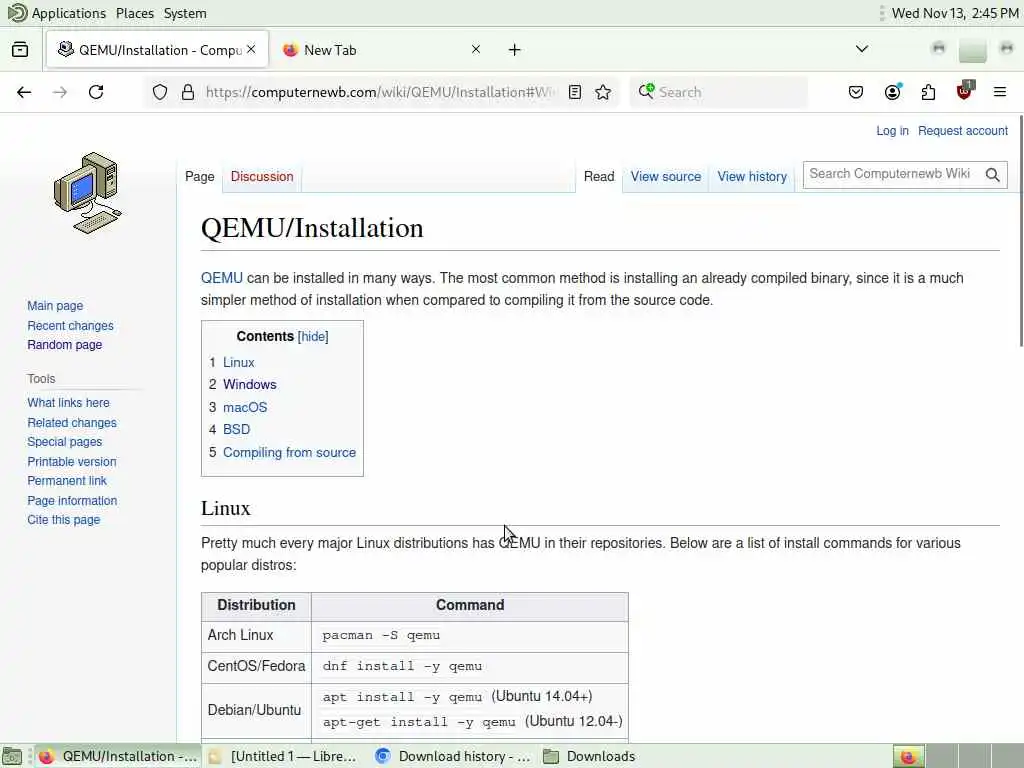The image size is (1024, 768).
Task: Switch to the New Tab tab
Action: [x=381, y=50]
